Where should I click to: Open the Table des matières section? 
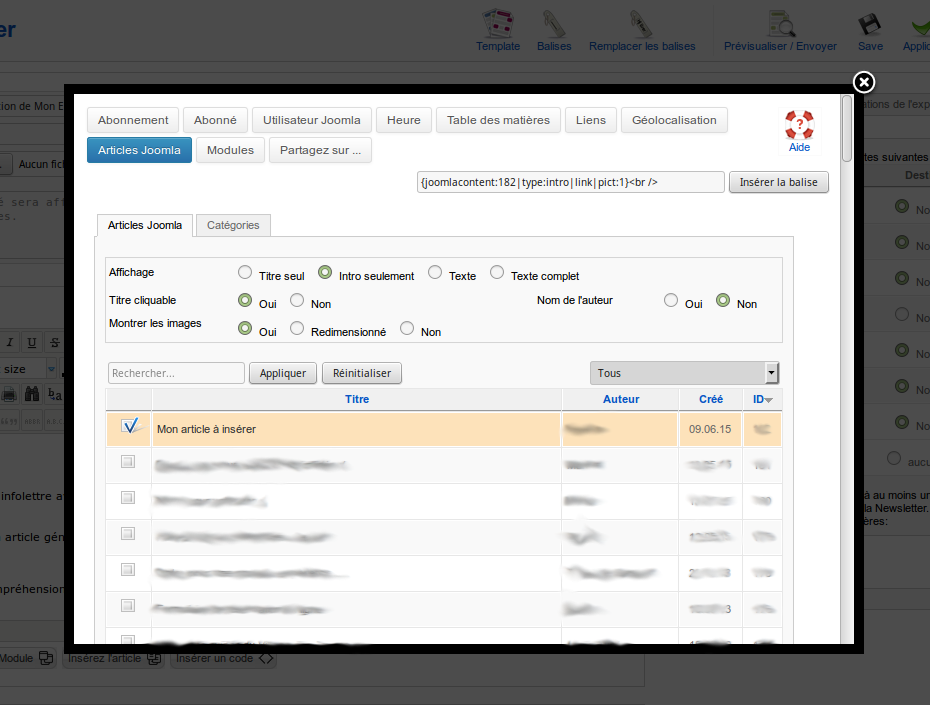point(498,119)
